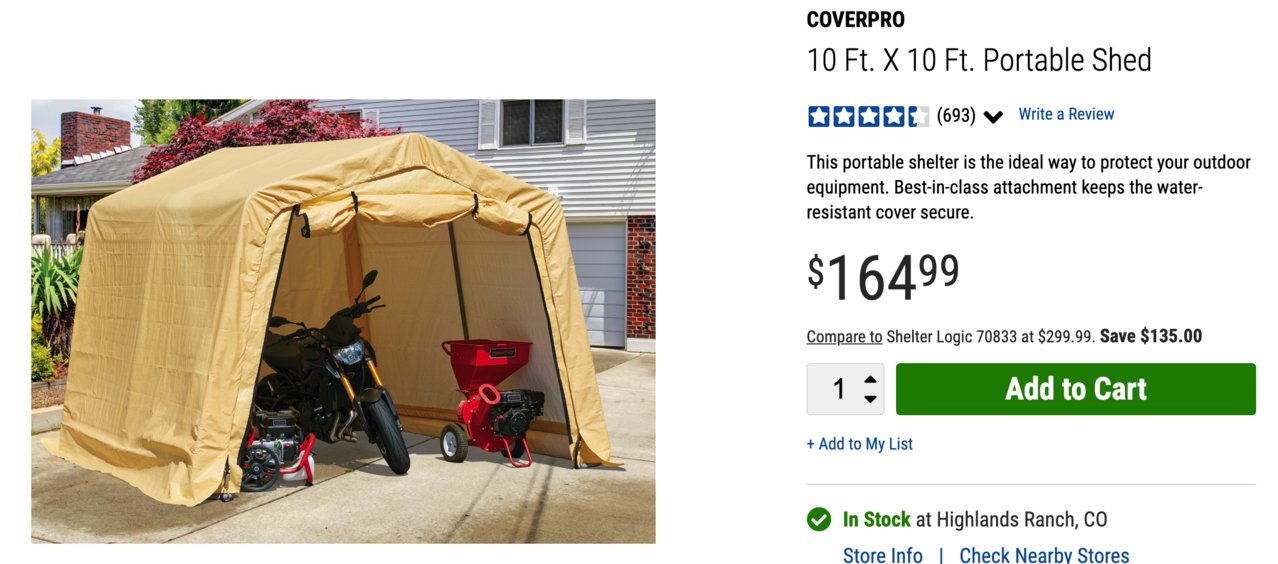Open the Check Nearby Stores link

[1044, 555]
